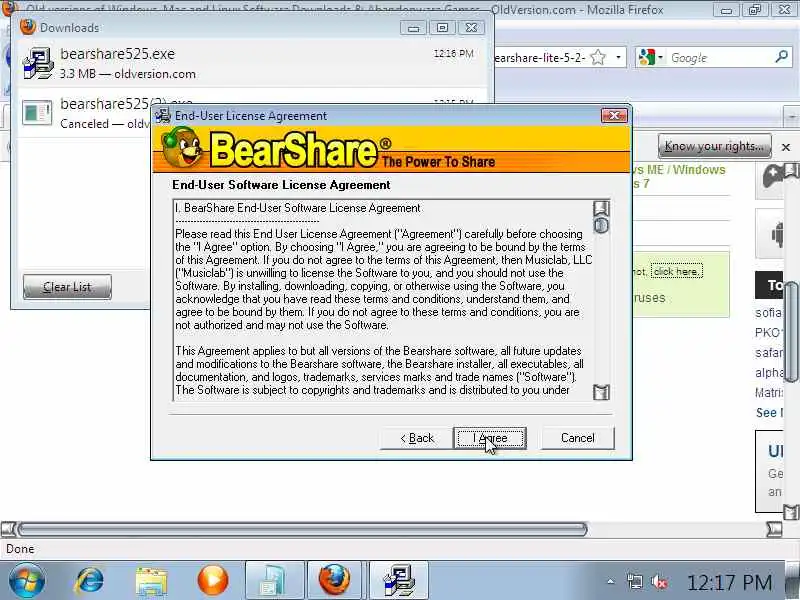This screenshot has height=600, width=800.
Task: Dismiss the Know your rights notification bar
Action: 786,147
